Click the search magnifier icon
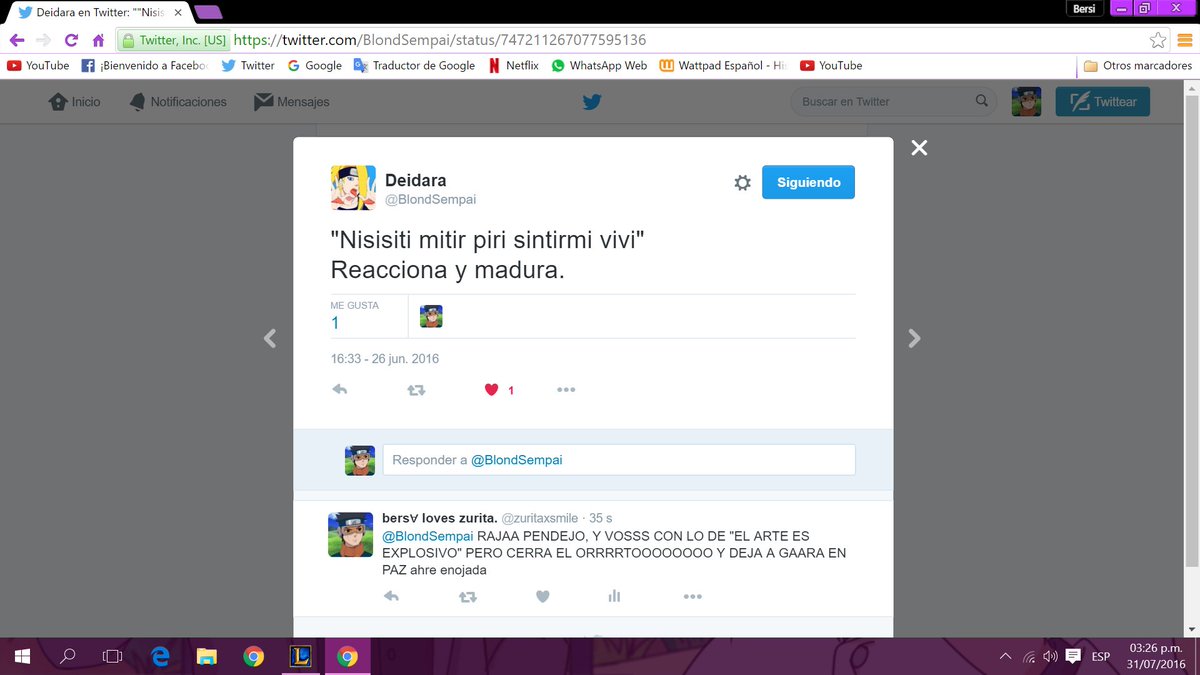1200x675 pixels. [x=983, y=101]
